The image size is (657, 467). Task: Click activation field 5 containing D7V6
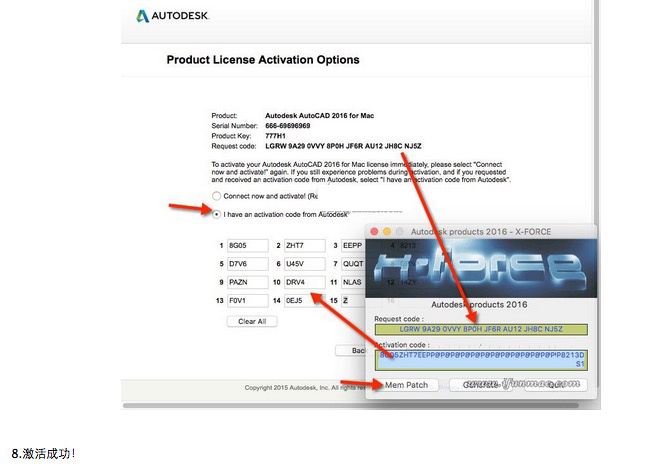coord(248,264)
